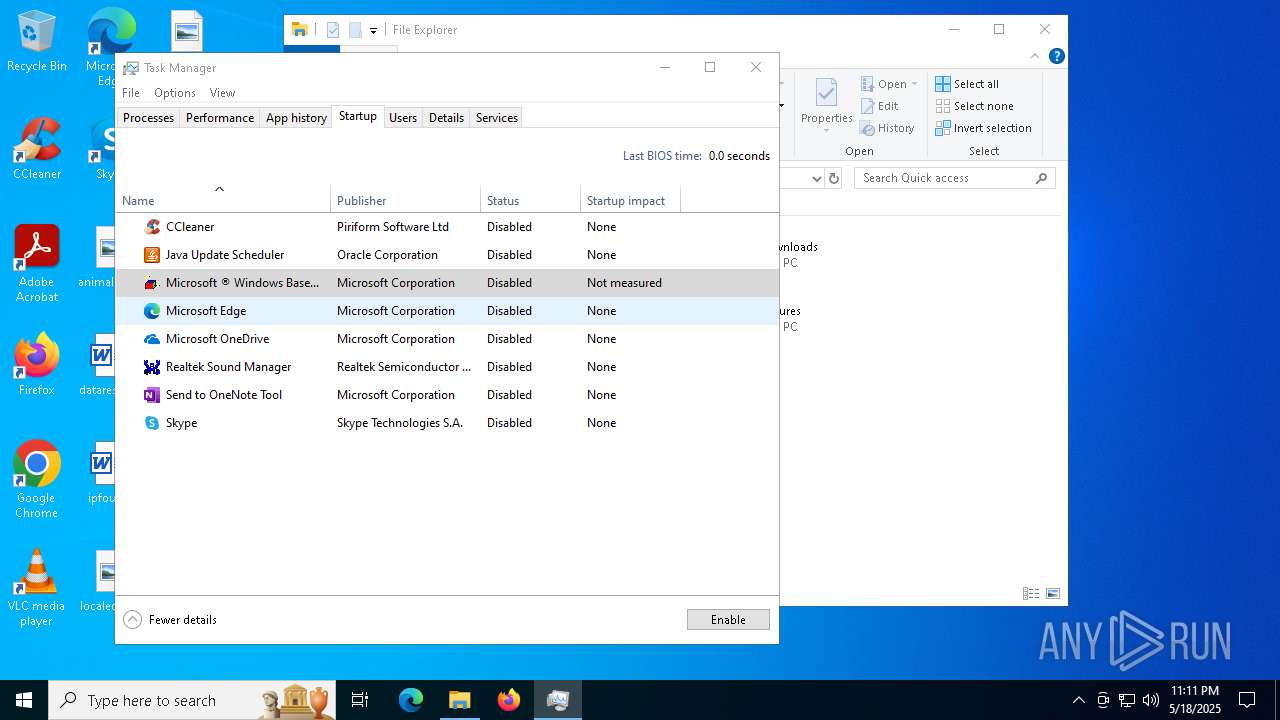1280x720 pixels.
Task: Sort by the Publisher column header
Action: point(406,198)
